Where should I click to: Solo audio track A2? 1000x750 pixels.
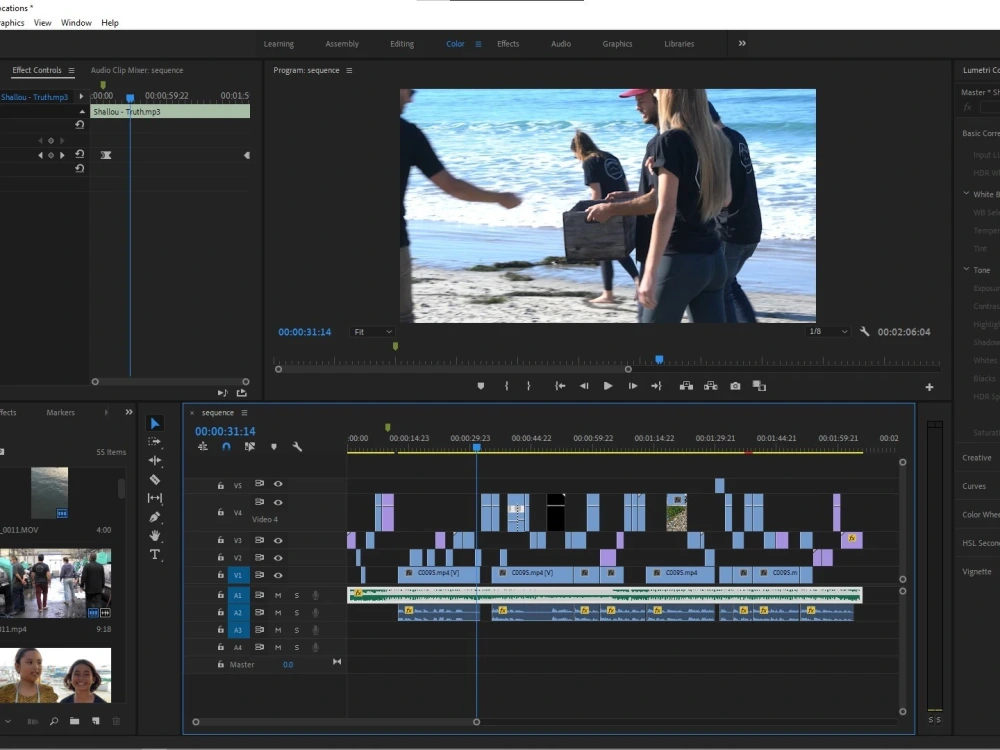point(297,613)
